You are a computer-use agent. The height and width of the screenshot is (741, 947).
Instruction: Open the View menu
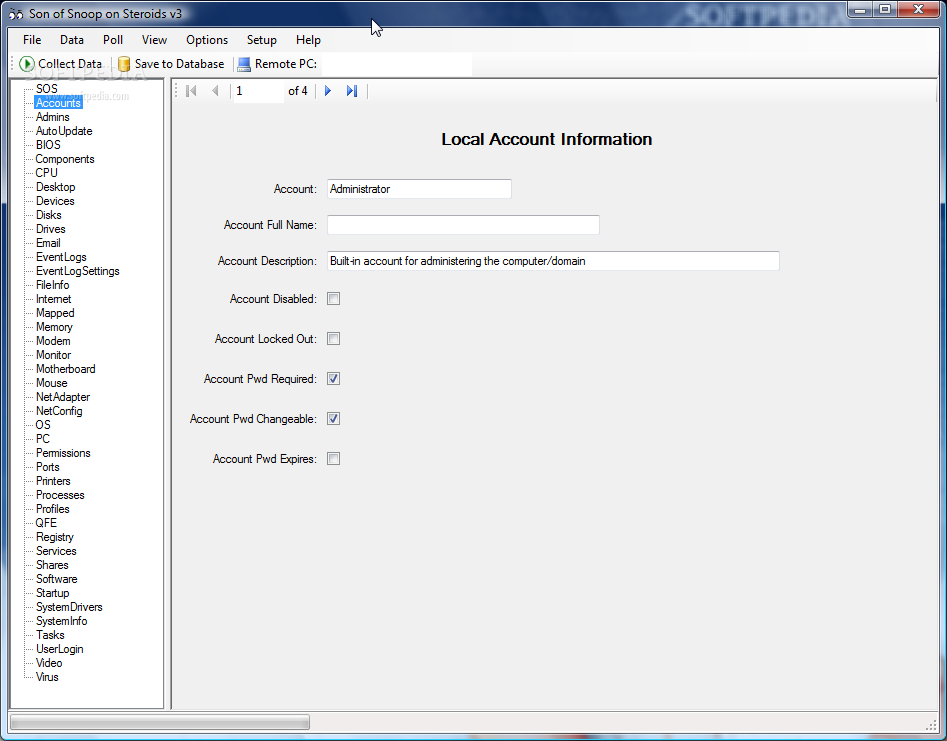pos(154,40)
